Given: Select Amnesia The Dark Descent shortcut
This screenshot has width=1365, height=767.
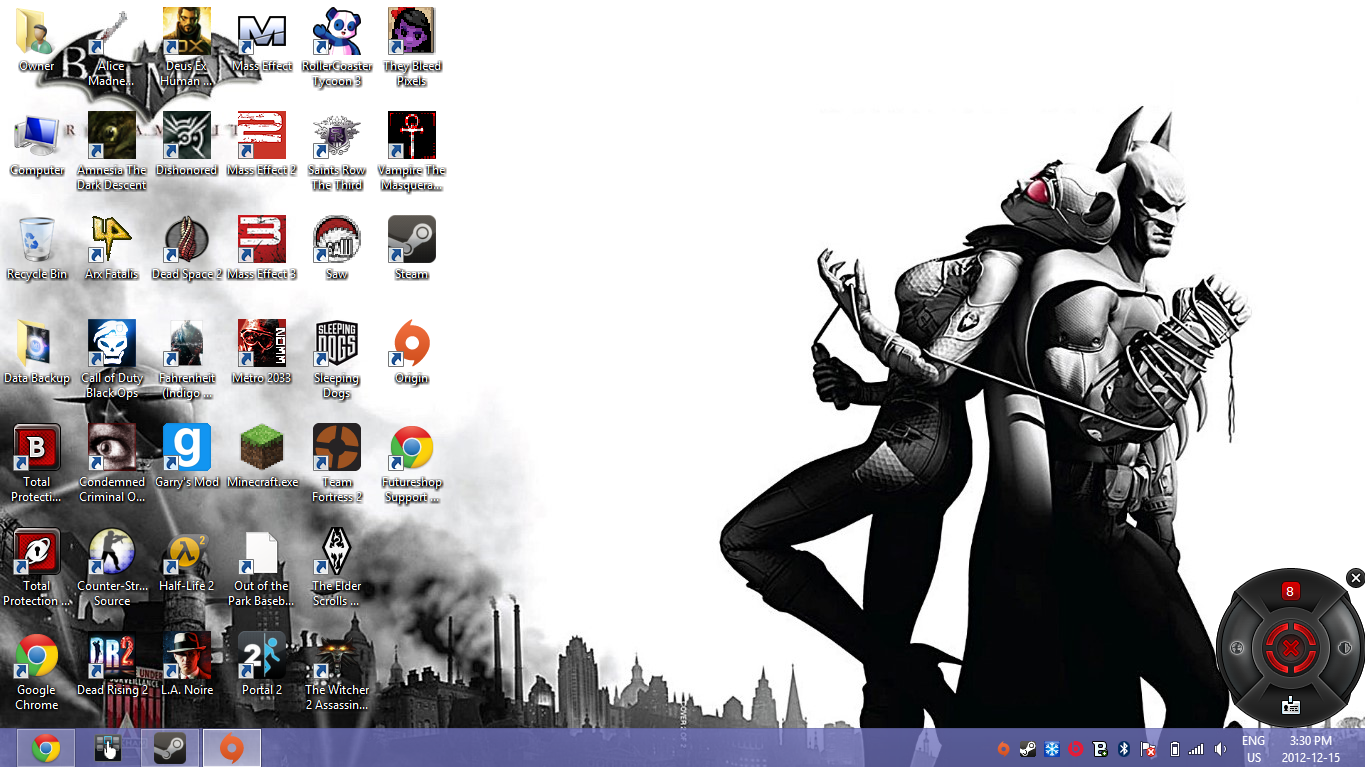Looking at the screenshot, I should (112, 152).
